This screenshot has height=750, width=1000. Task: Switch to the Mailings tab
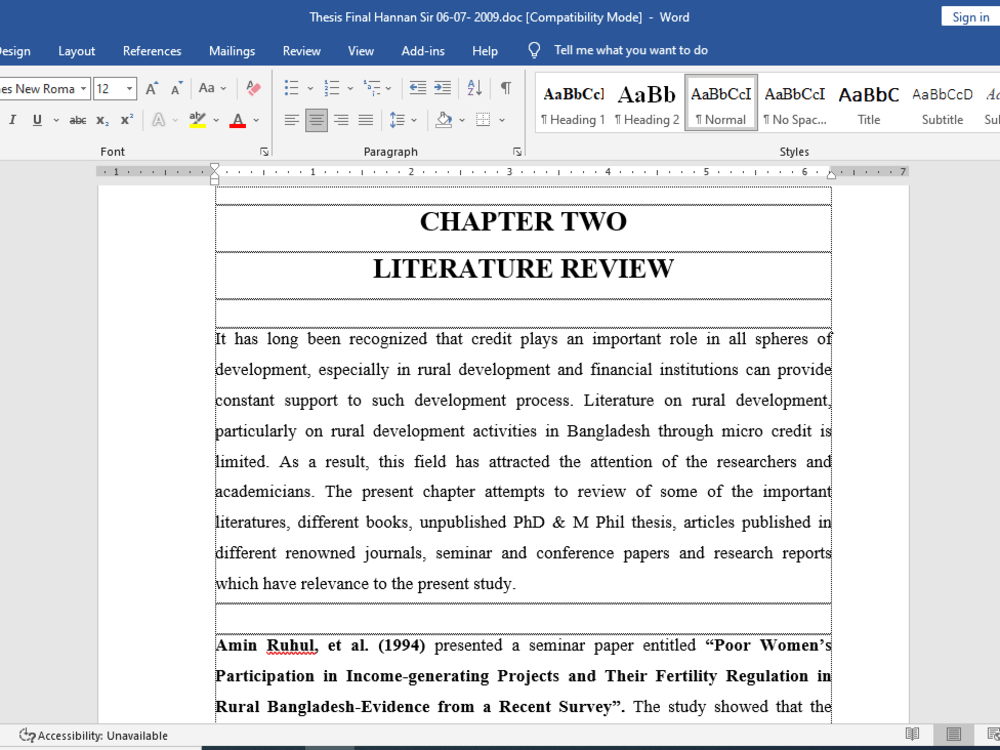pyautogui.click(x=232, y=51)
